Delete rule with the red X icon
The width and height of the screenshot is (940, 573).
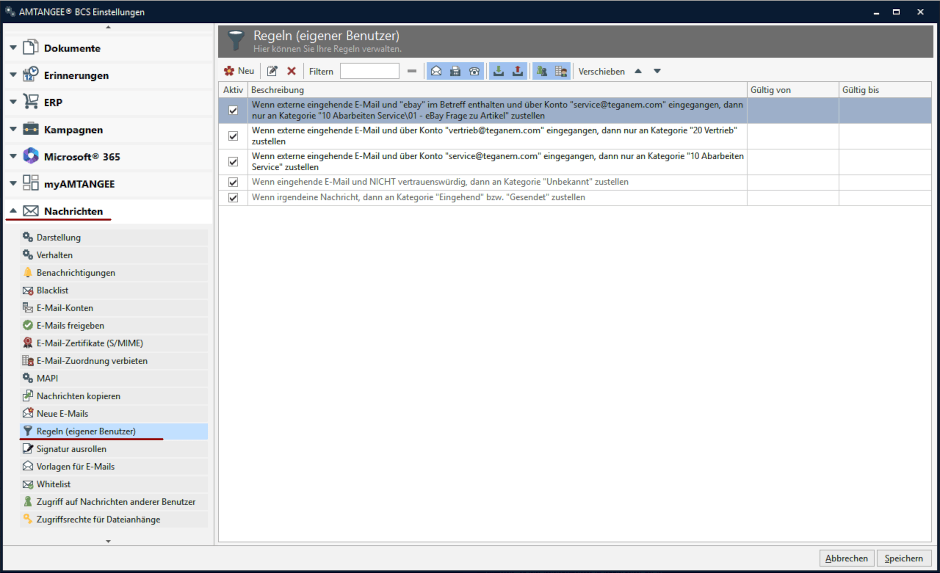point(292,71)
